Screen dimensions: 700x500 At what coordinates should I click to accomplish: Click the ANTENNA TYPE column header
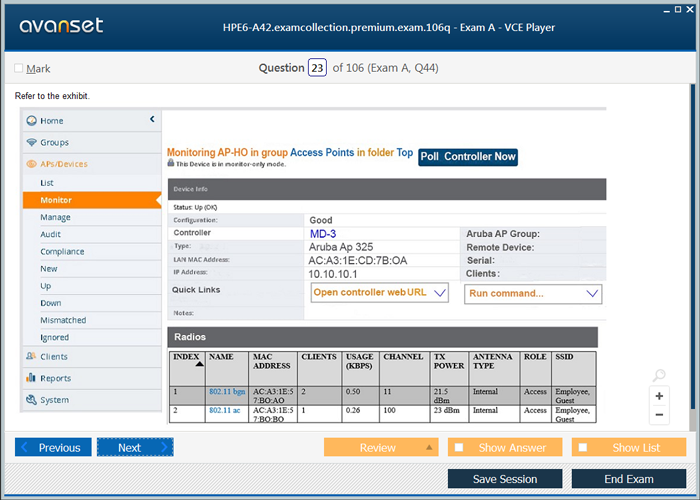point(495,369)
